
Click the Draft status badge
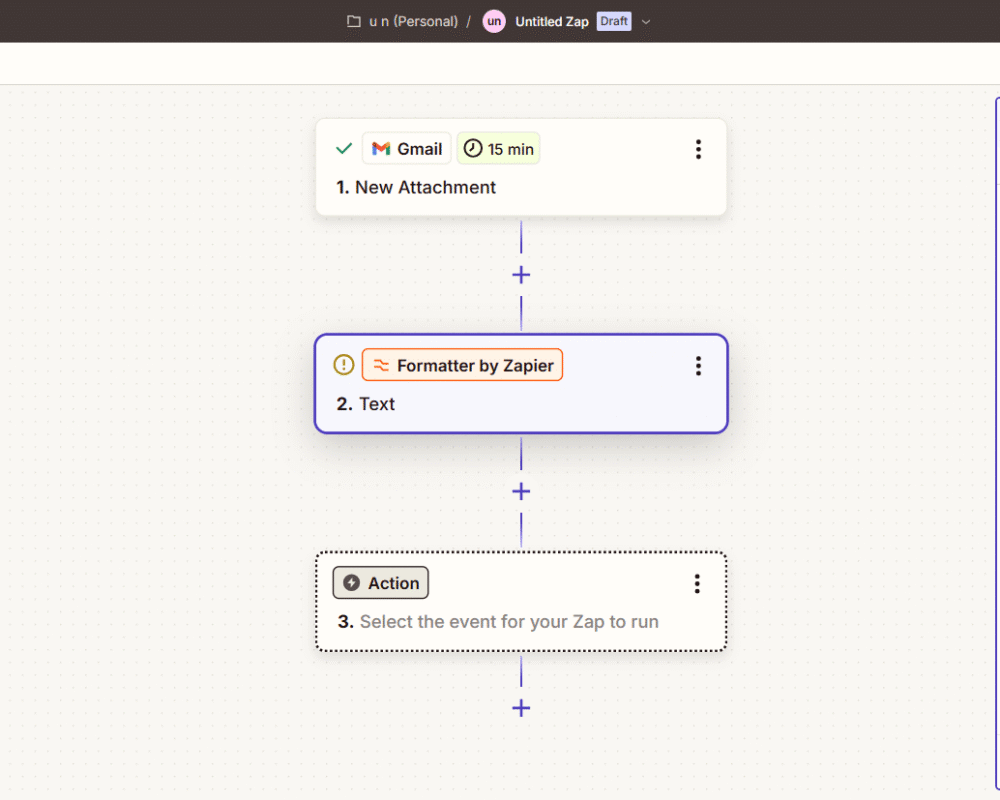click(x=614, y=21)
